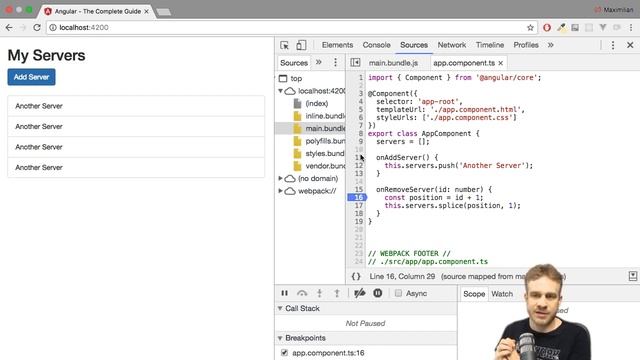
Task: Remove the first Another Server item
Action: click(136, 106)
